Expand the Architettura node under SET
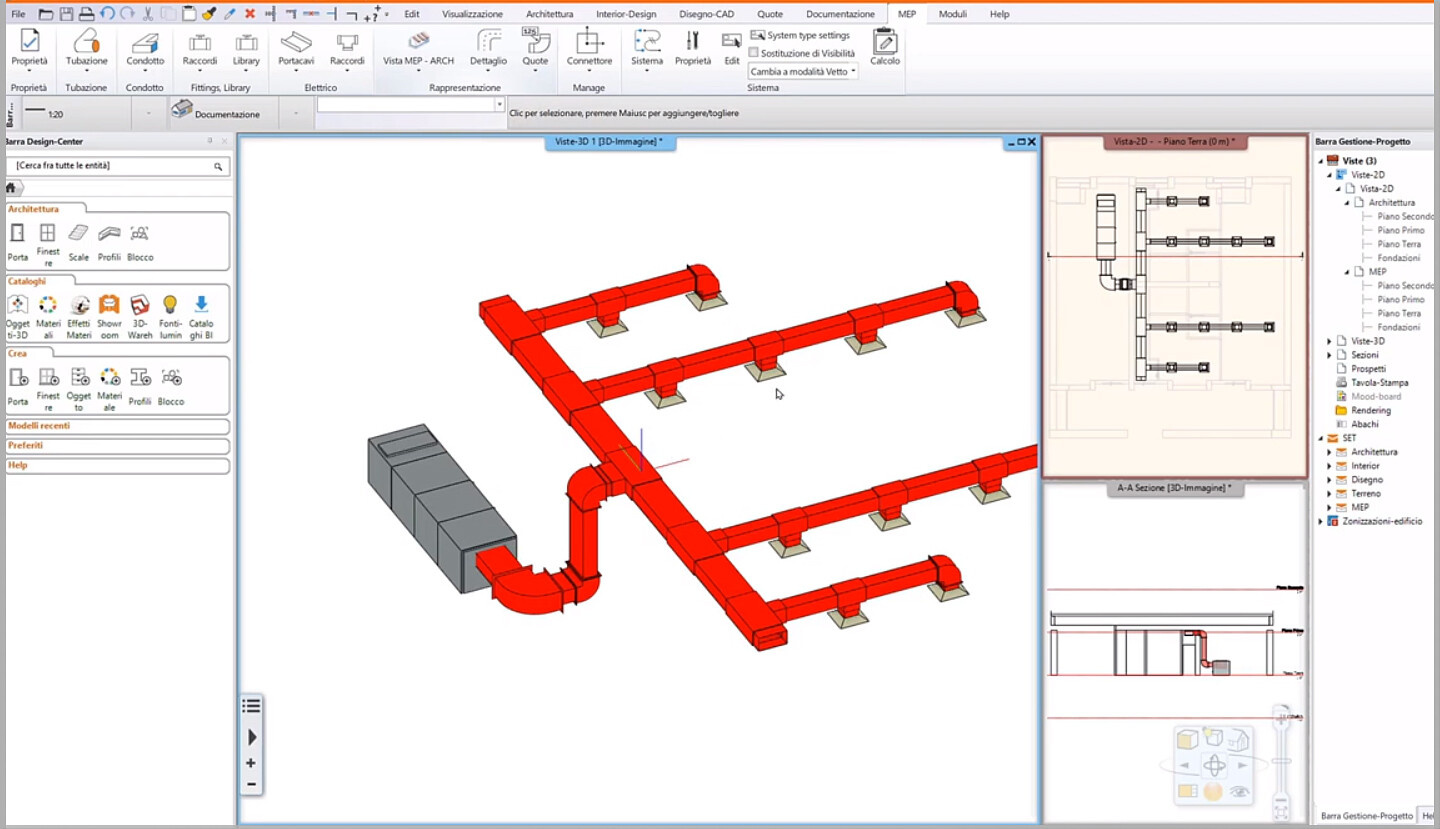This screenshot has width=1440, height=829. 1330,452
